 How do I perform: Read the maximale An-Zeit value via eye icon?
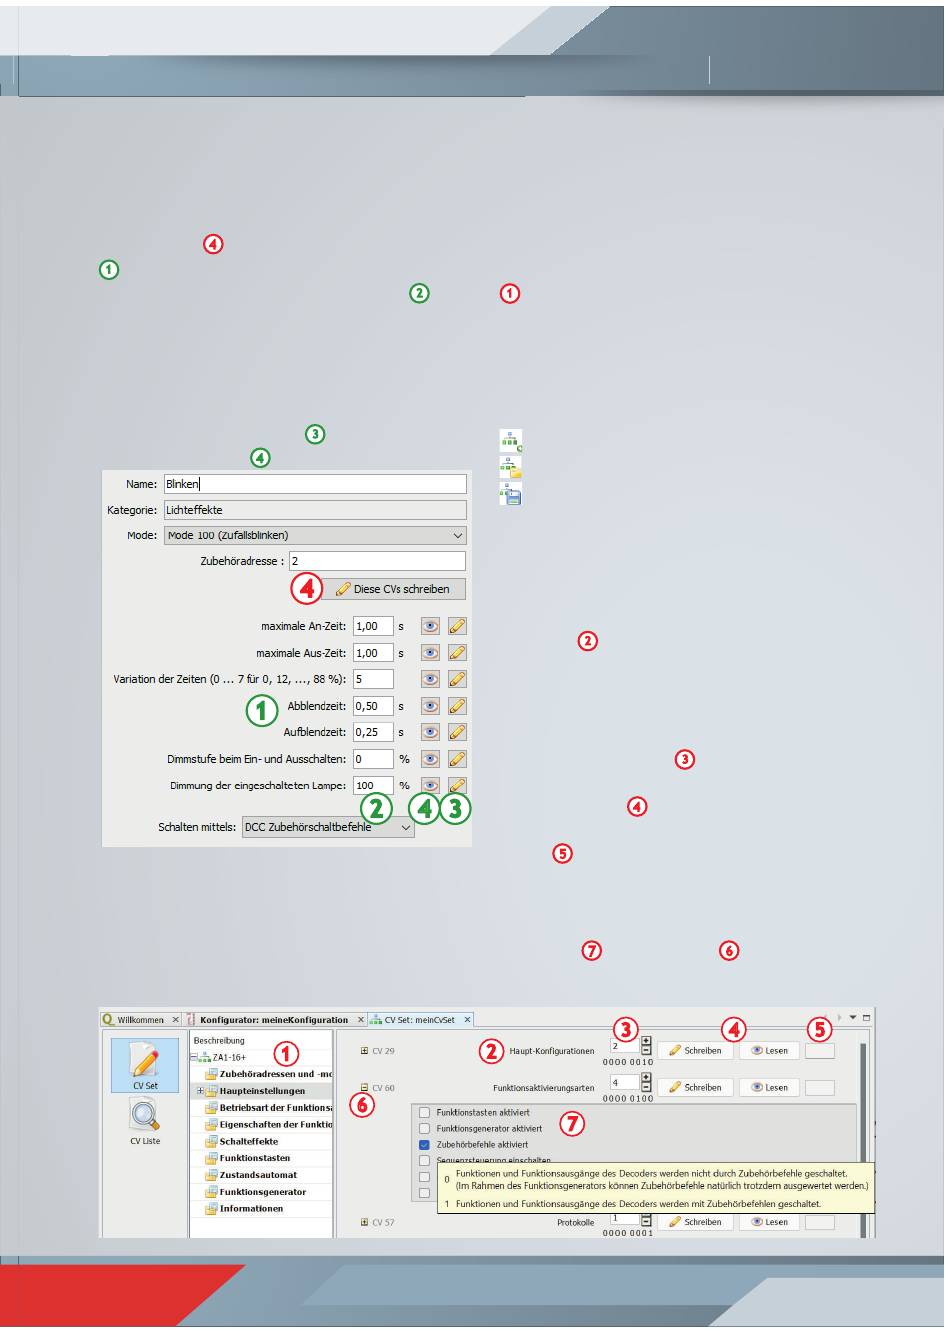tap(430, 626)
